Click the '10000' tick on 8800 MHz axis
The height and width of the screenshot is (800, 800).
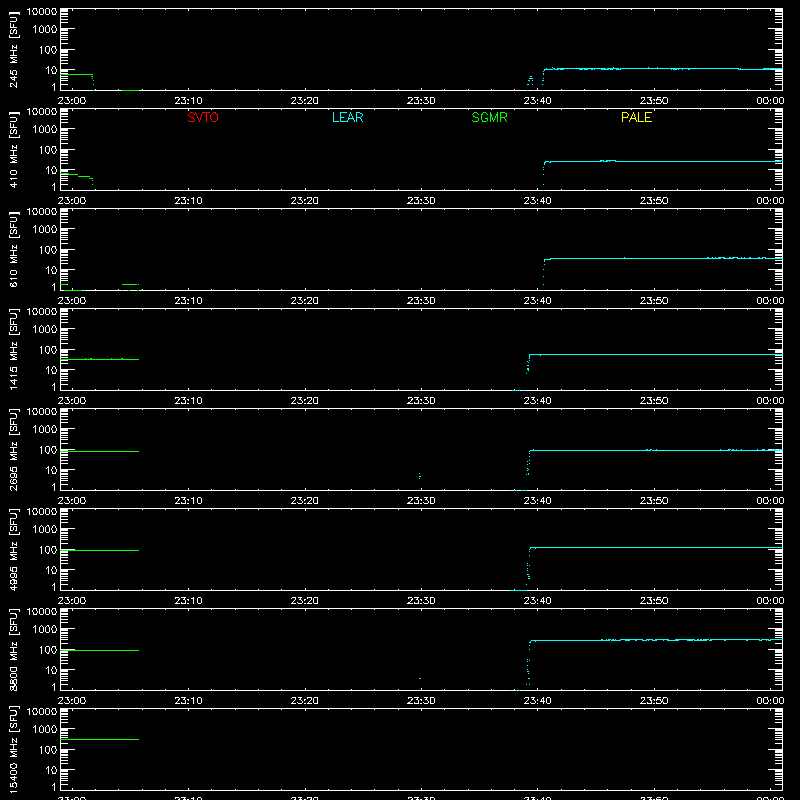(42, 612)
